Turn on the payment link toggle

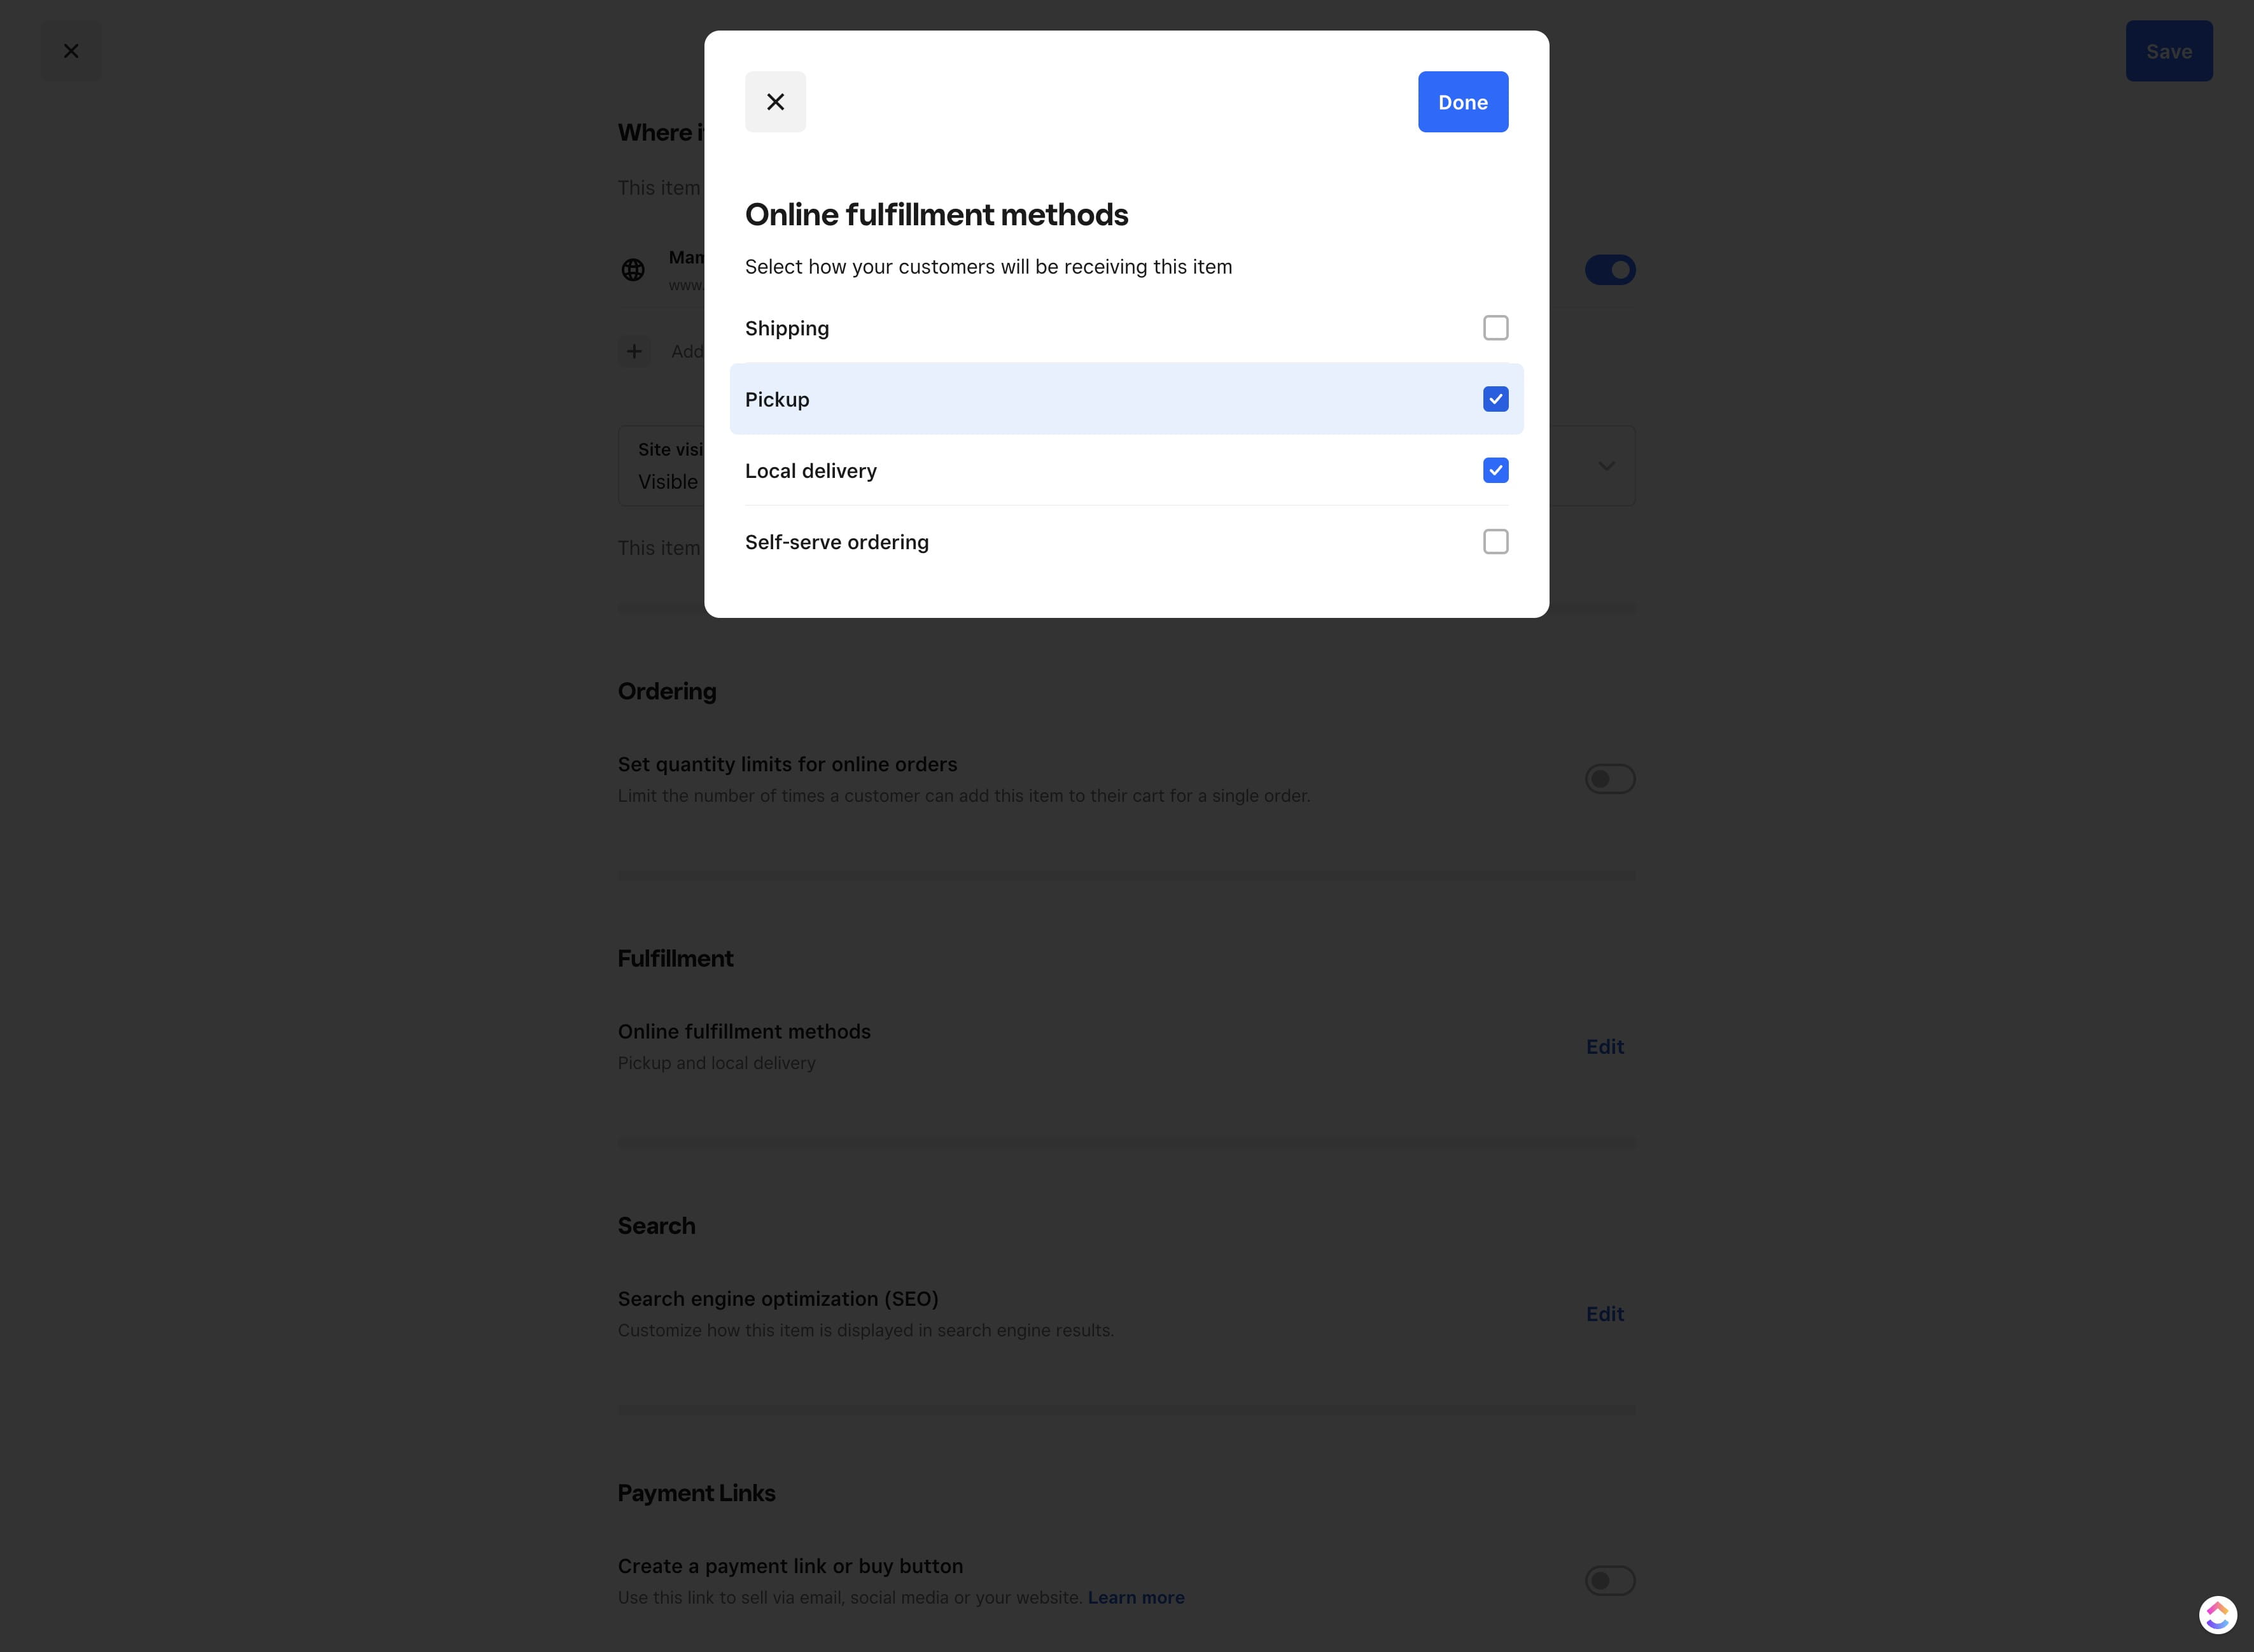click(1609, 1580)
